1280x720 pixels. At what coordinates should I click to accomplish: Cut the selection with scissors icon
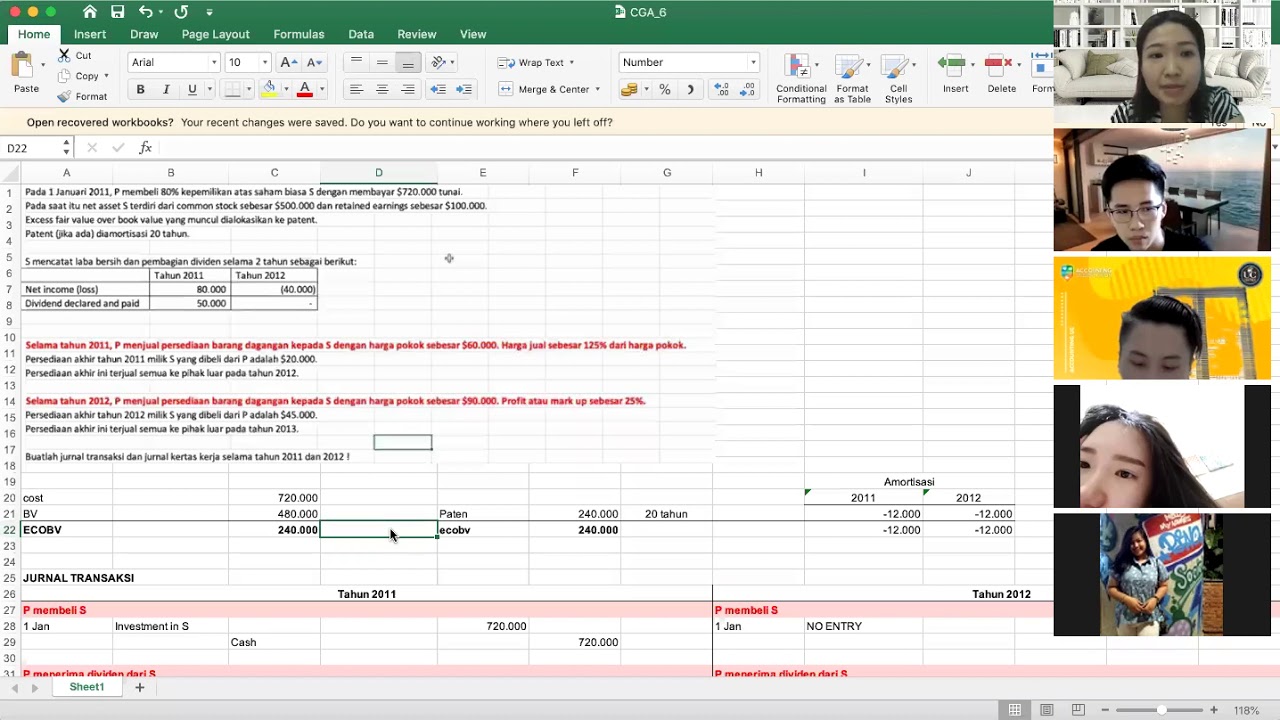point(64,56)
